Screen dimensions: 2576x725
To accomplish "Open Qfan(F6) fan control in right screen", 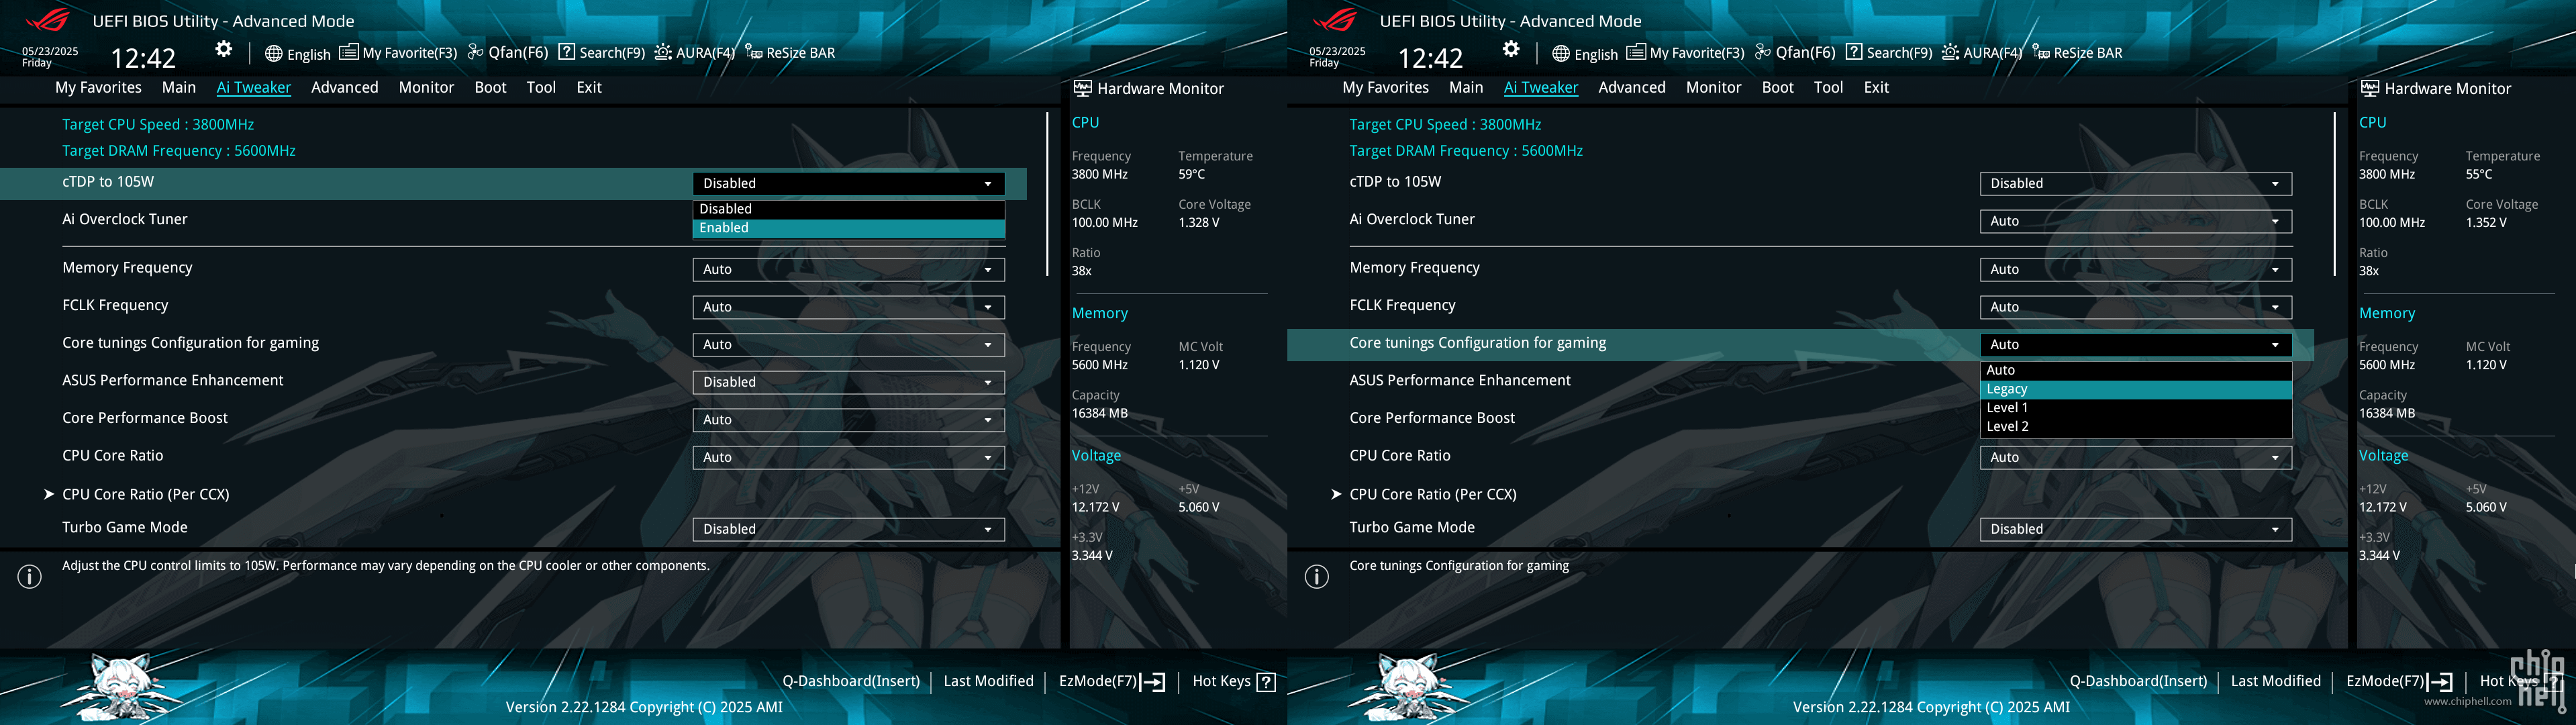I will coord(1794,53).
